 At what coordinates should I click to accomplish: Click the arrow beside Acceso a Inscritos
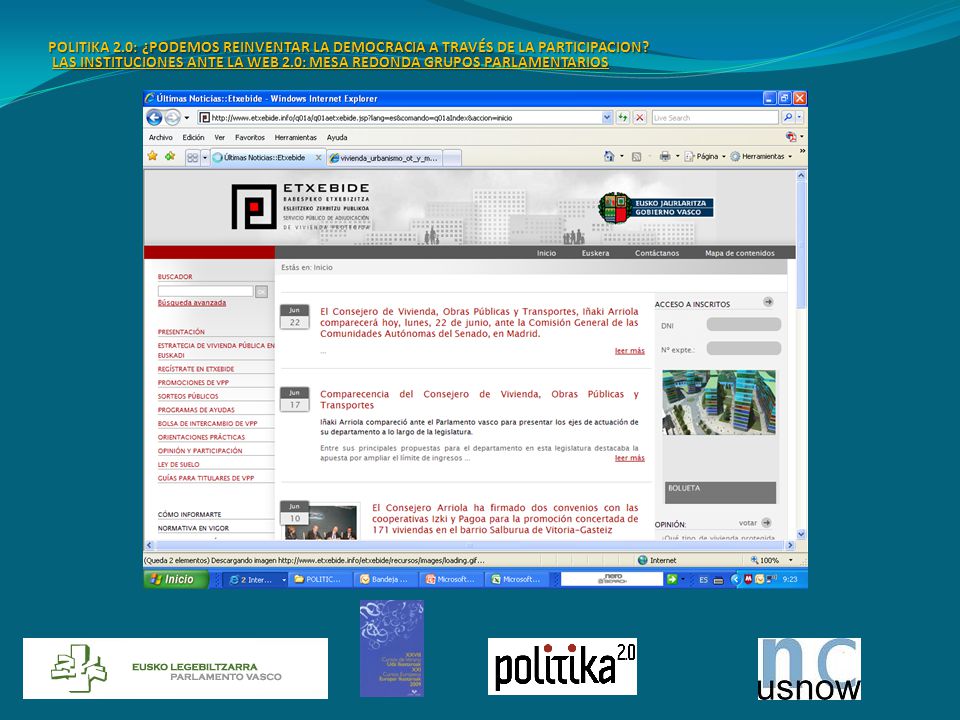[x=768, y=302]
